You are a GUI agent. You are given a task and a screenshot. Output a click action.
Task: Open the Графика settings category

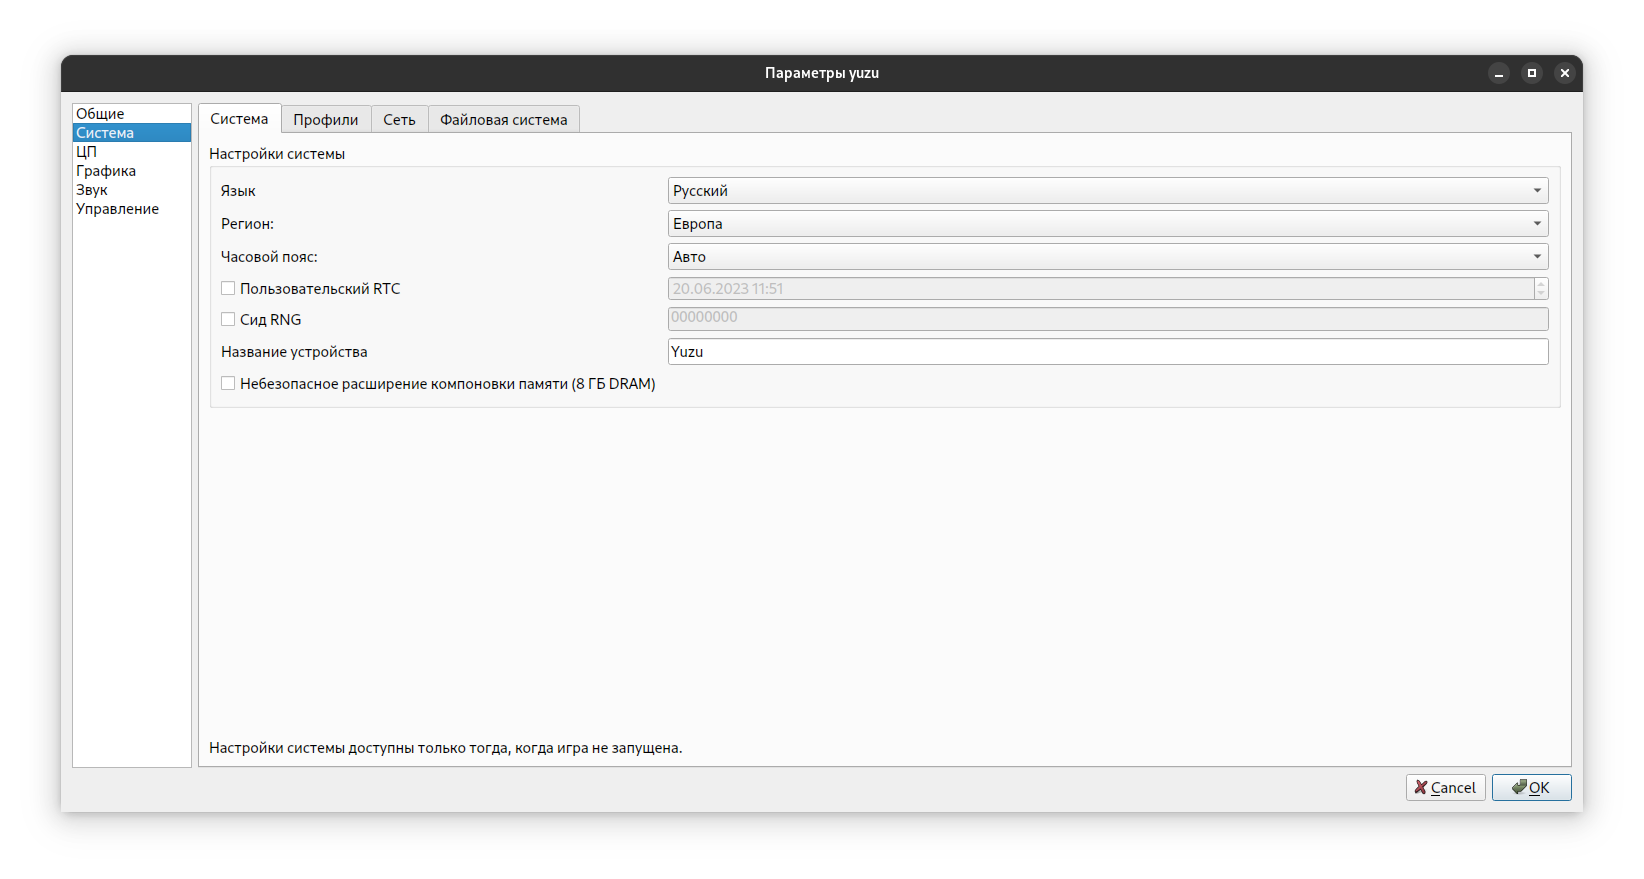click(131, 171)
